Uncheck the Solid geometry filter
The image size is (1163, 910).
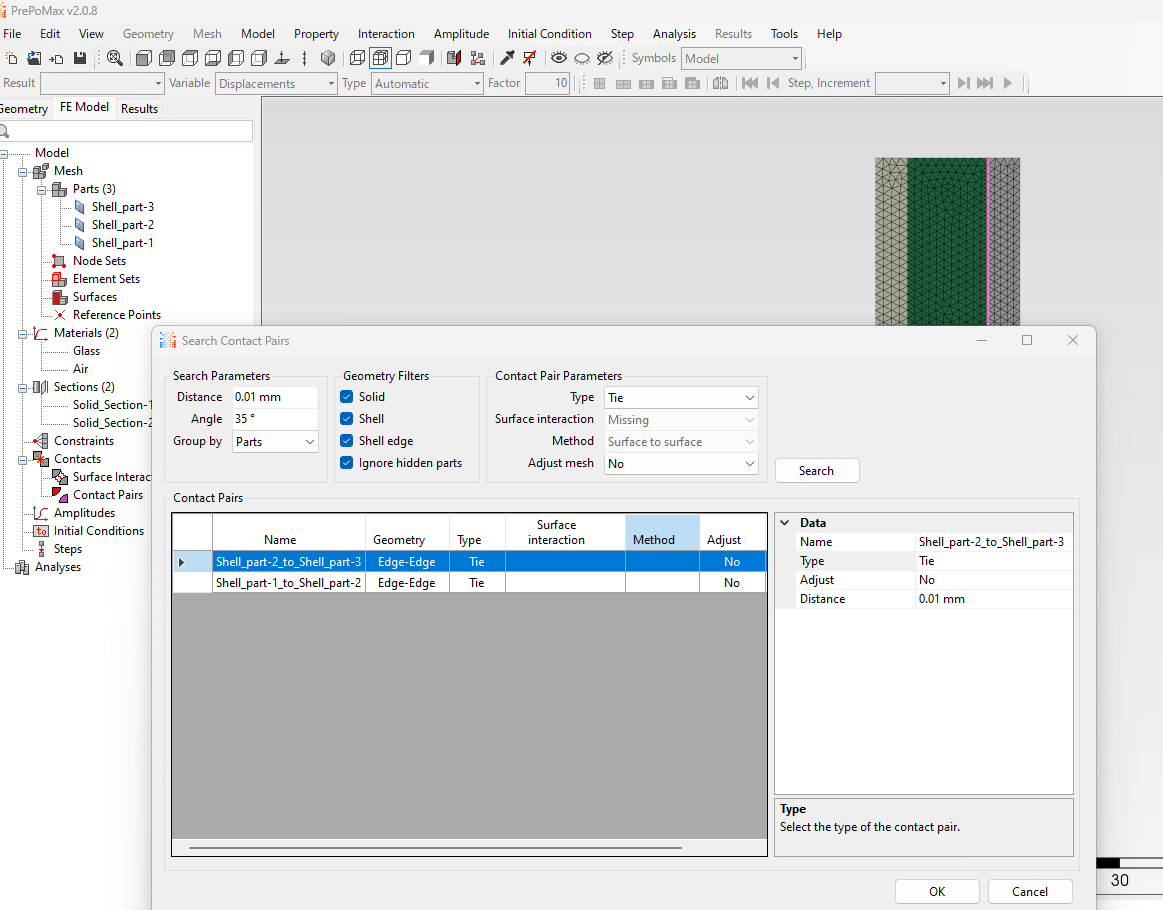click(347, 397)
